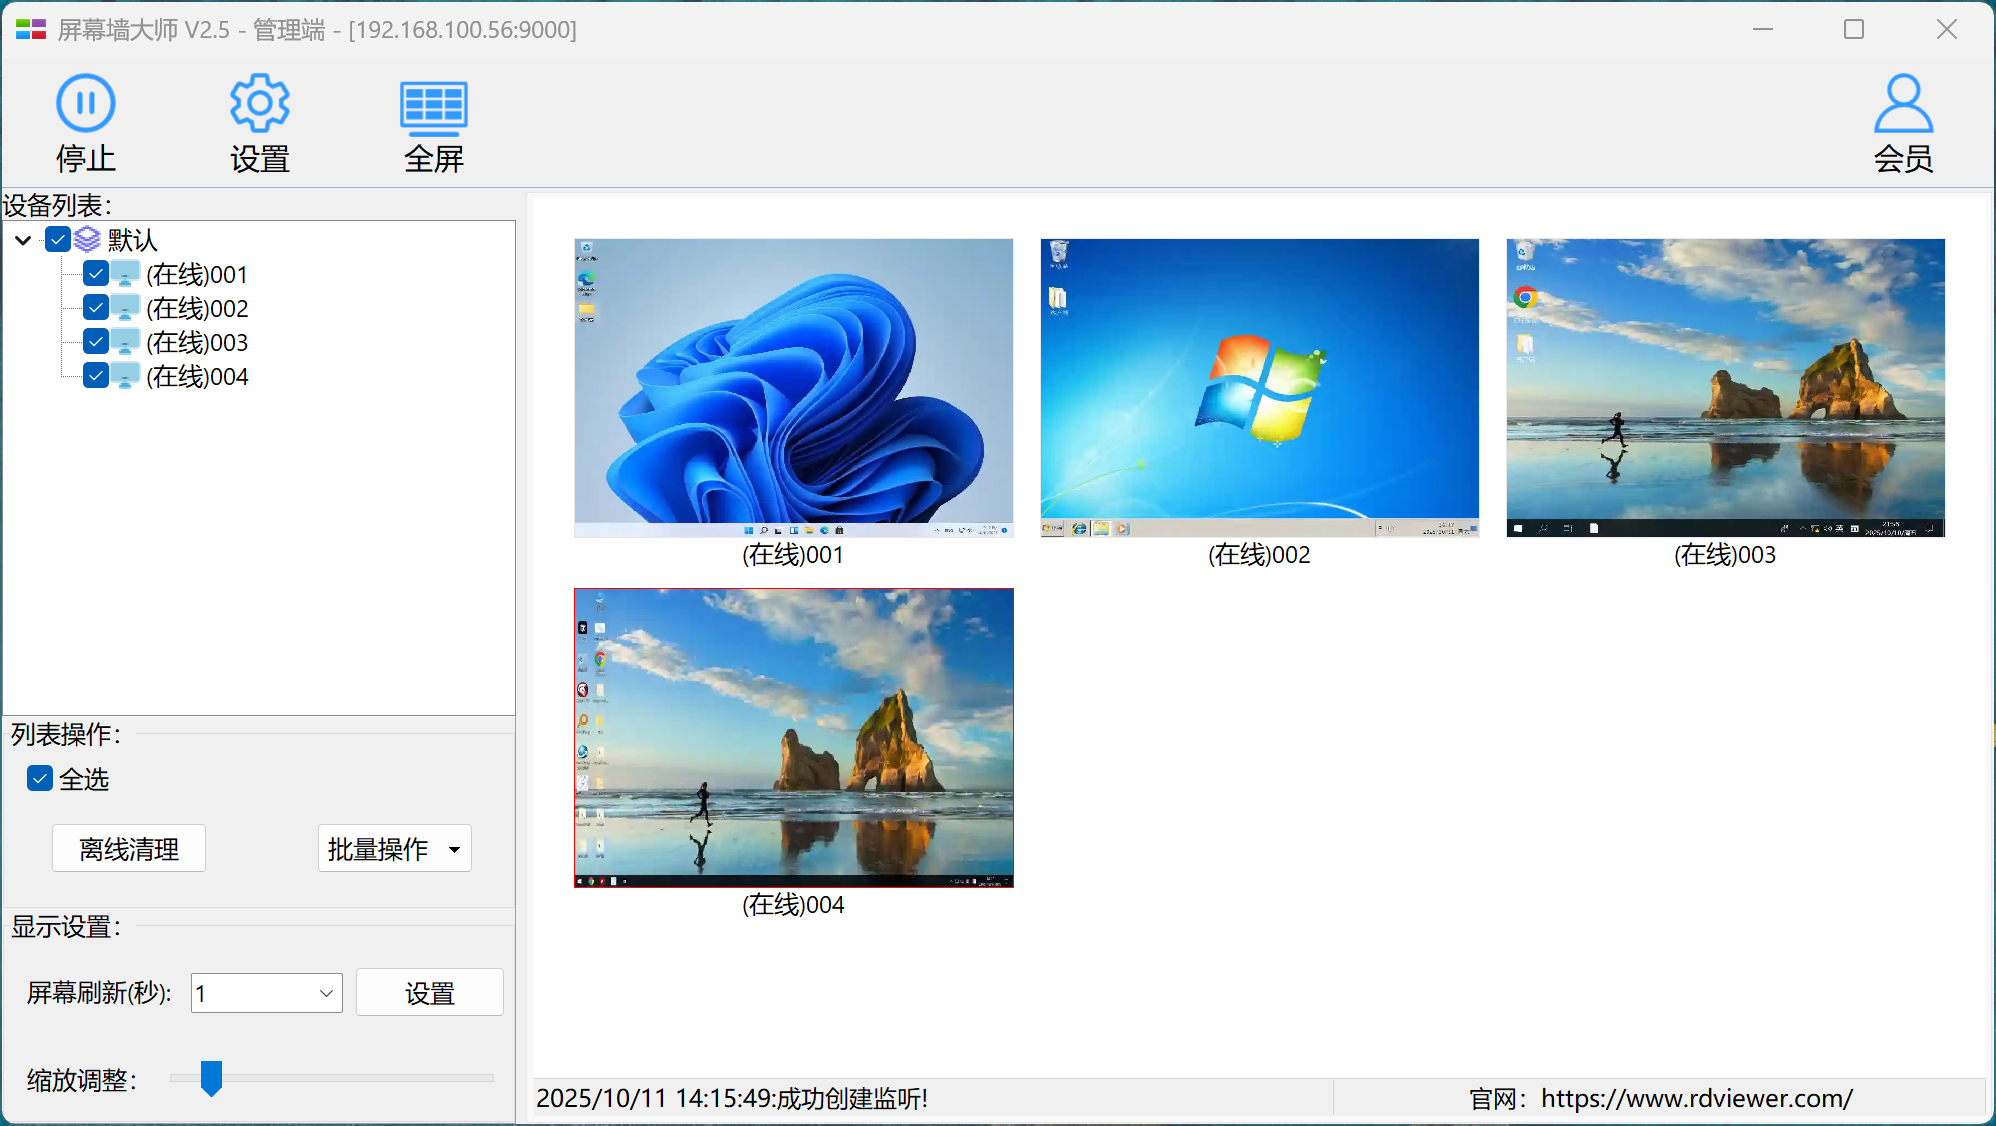This screenshot has width=1996, height=1126.
Task: Uncheck the (在线)002 device checkbox
Action: (96, 307)
